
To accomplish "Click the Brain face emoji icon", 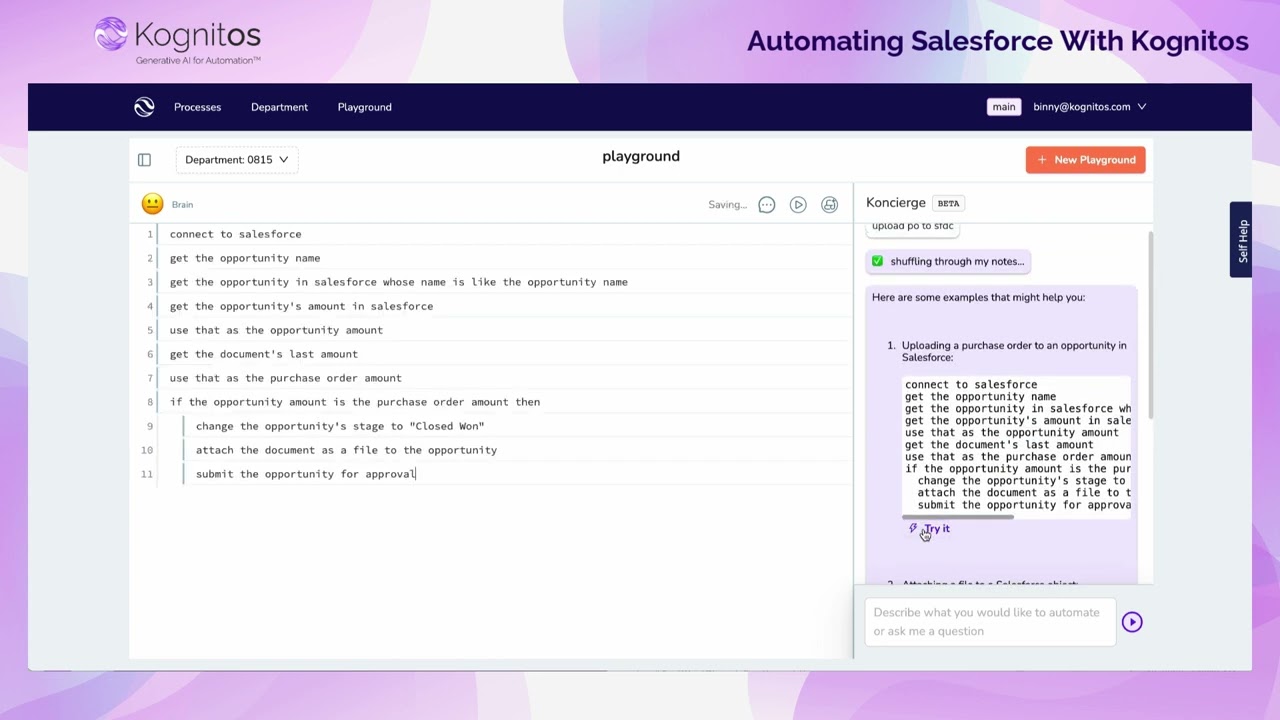I will pos(152,204).
